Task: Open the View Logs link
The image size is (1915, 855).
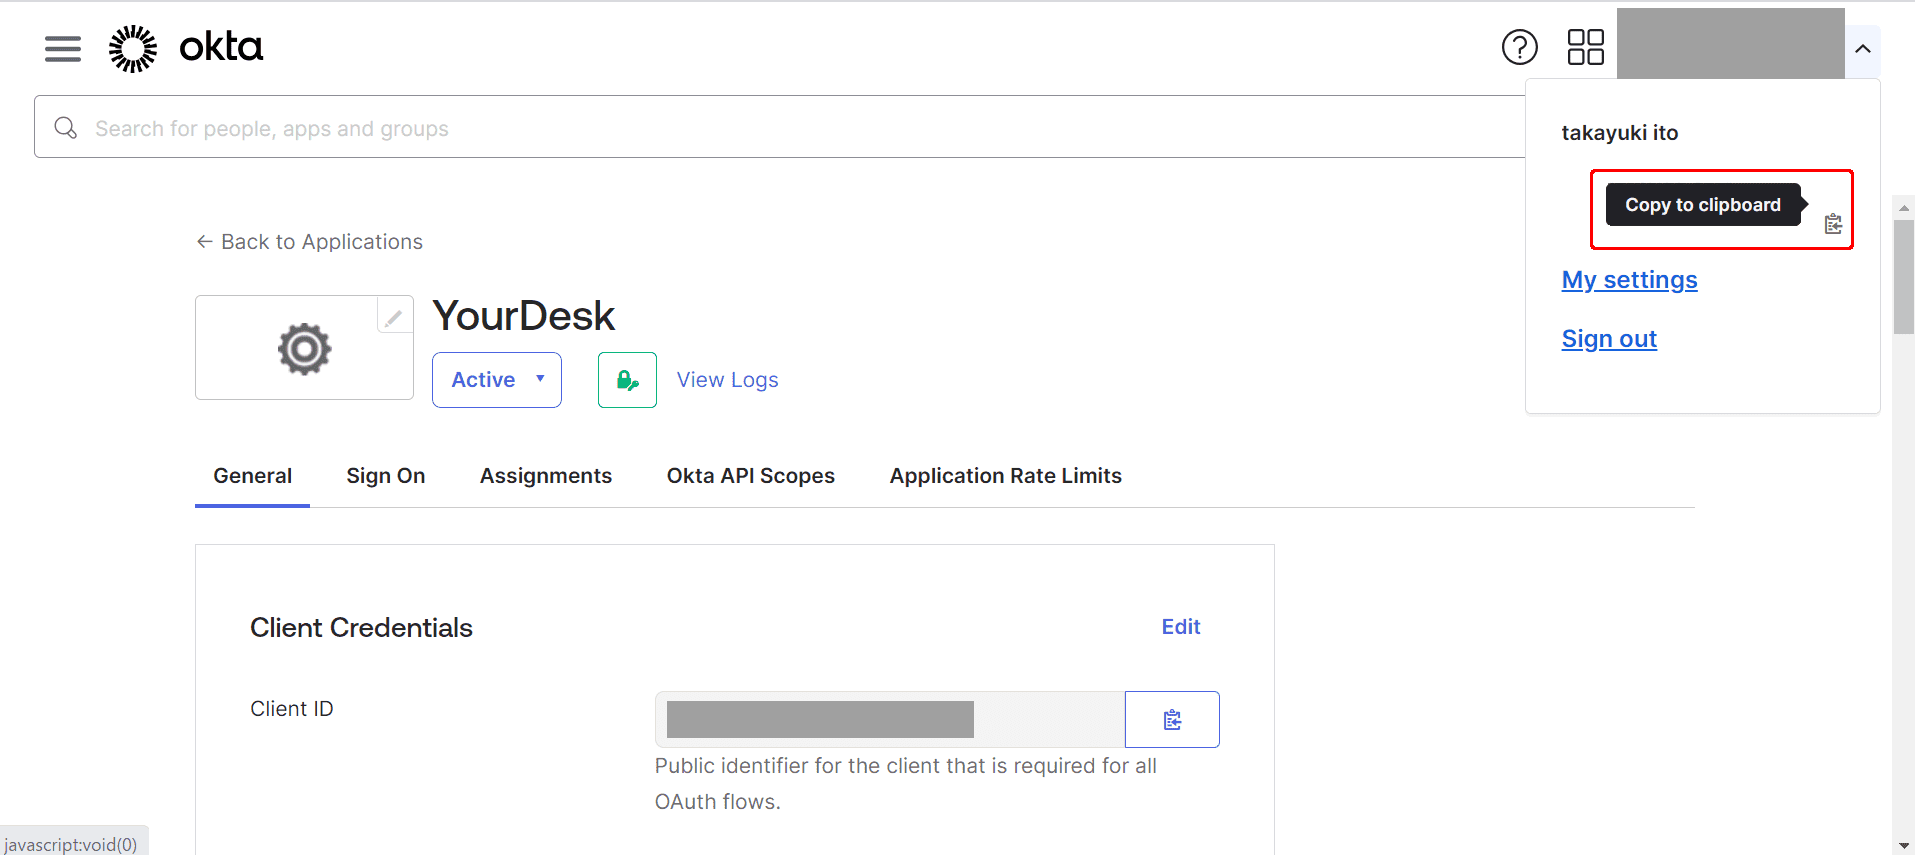Action: [x=728, y=380]
